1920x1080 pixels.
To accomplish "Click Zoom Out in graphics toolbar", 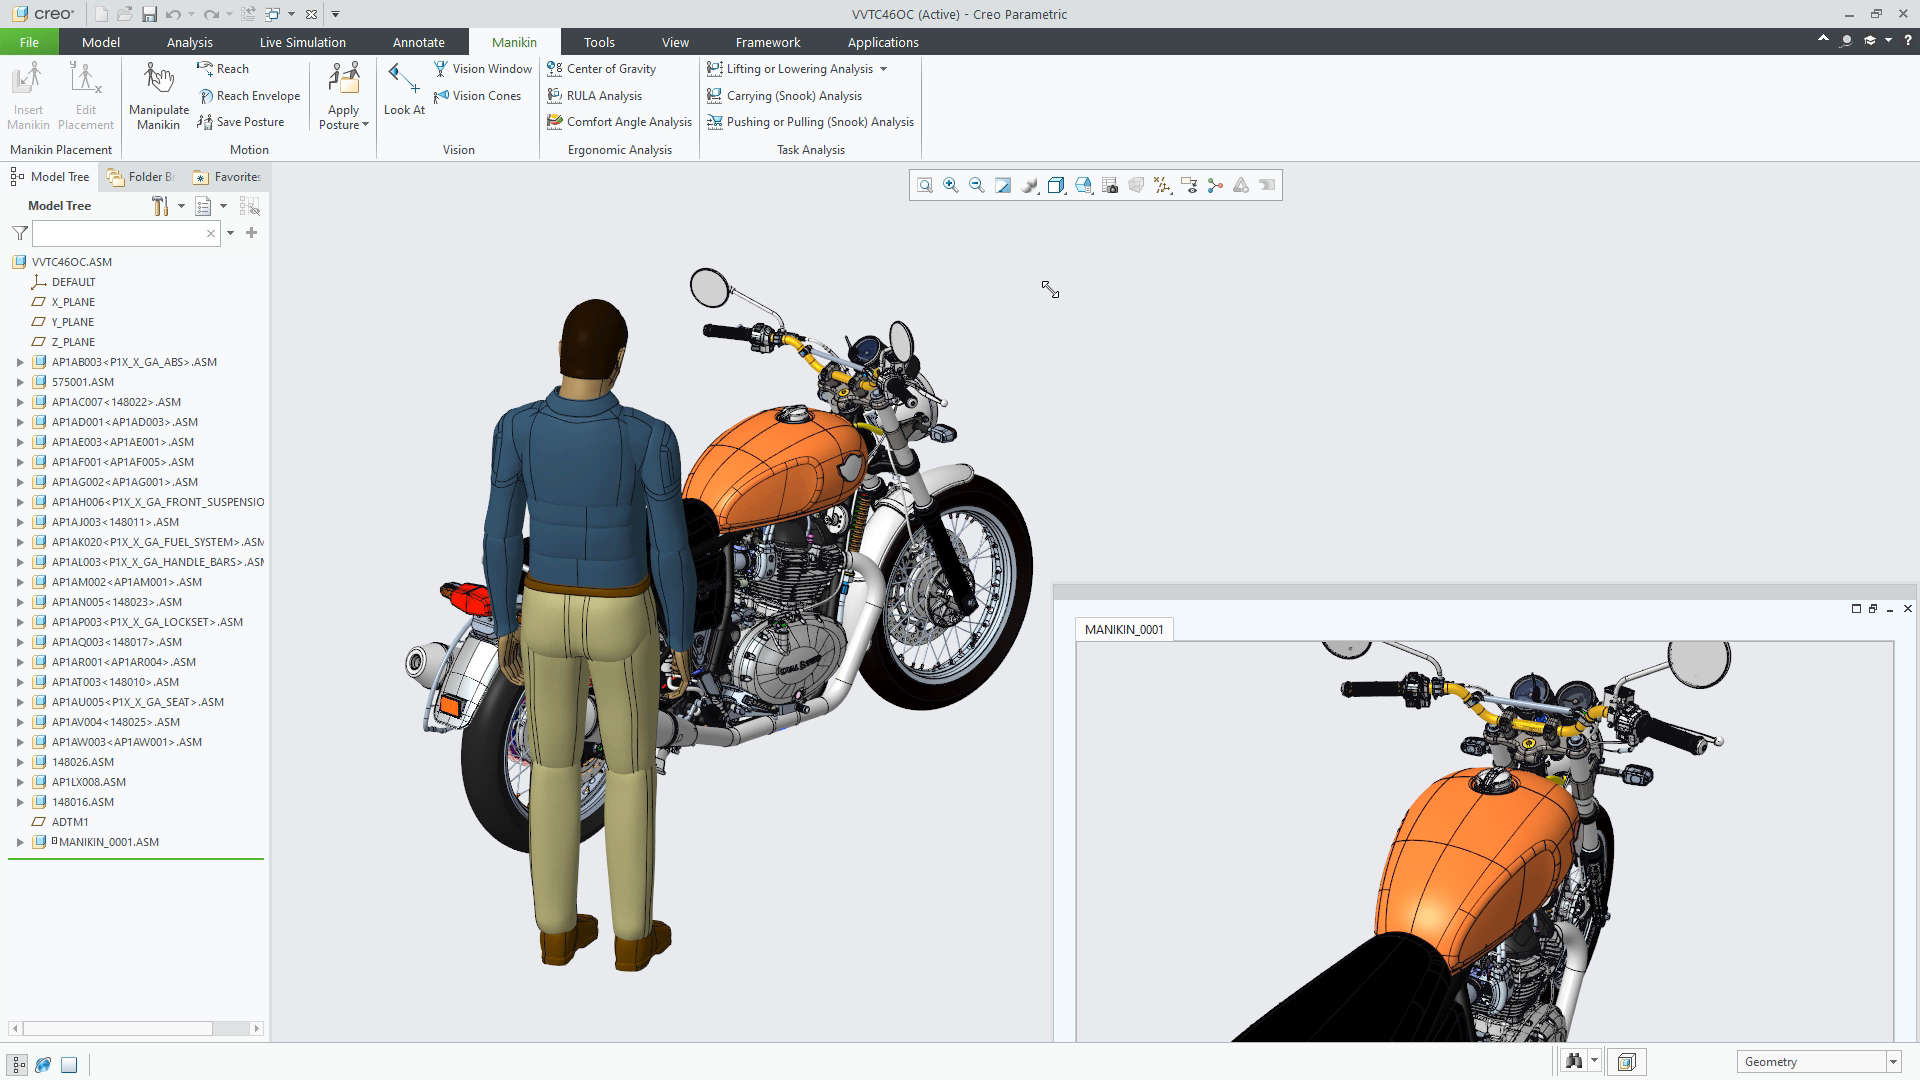I will coord(977,185).
